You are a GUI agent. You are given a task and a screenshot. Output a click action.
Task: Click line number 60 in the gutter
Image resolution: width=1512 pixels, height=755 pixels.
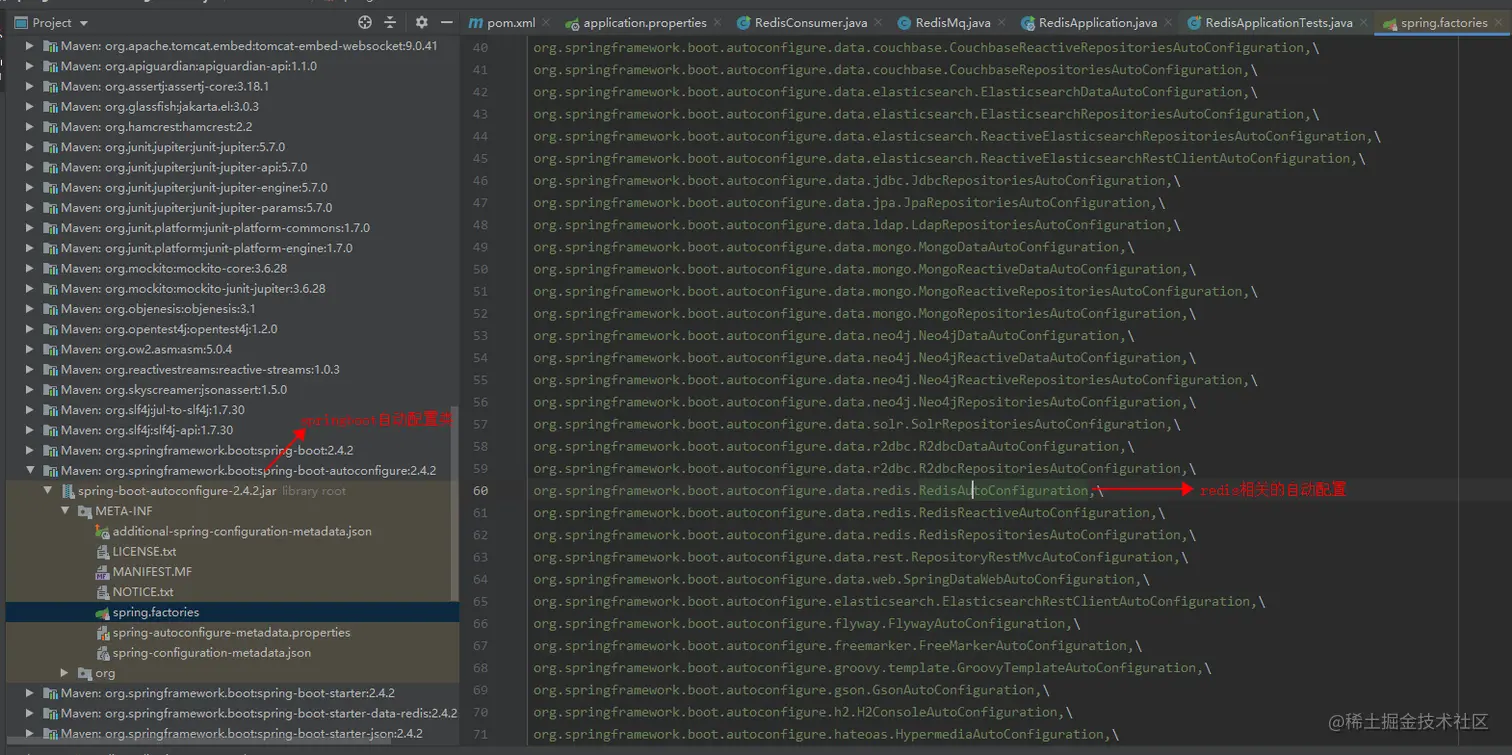click(480, 491)
